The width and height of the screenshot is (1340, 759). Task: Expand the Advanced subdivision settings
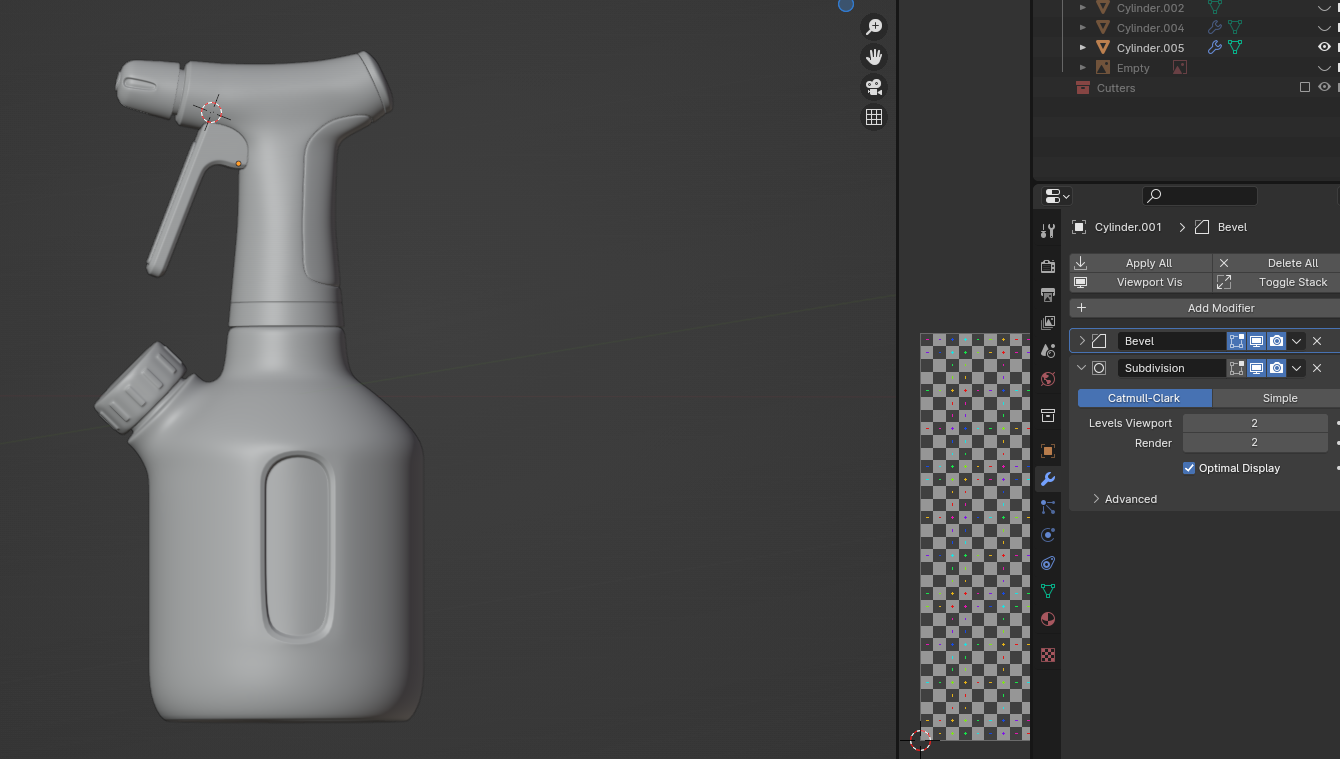coord(1096,499)
